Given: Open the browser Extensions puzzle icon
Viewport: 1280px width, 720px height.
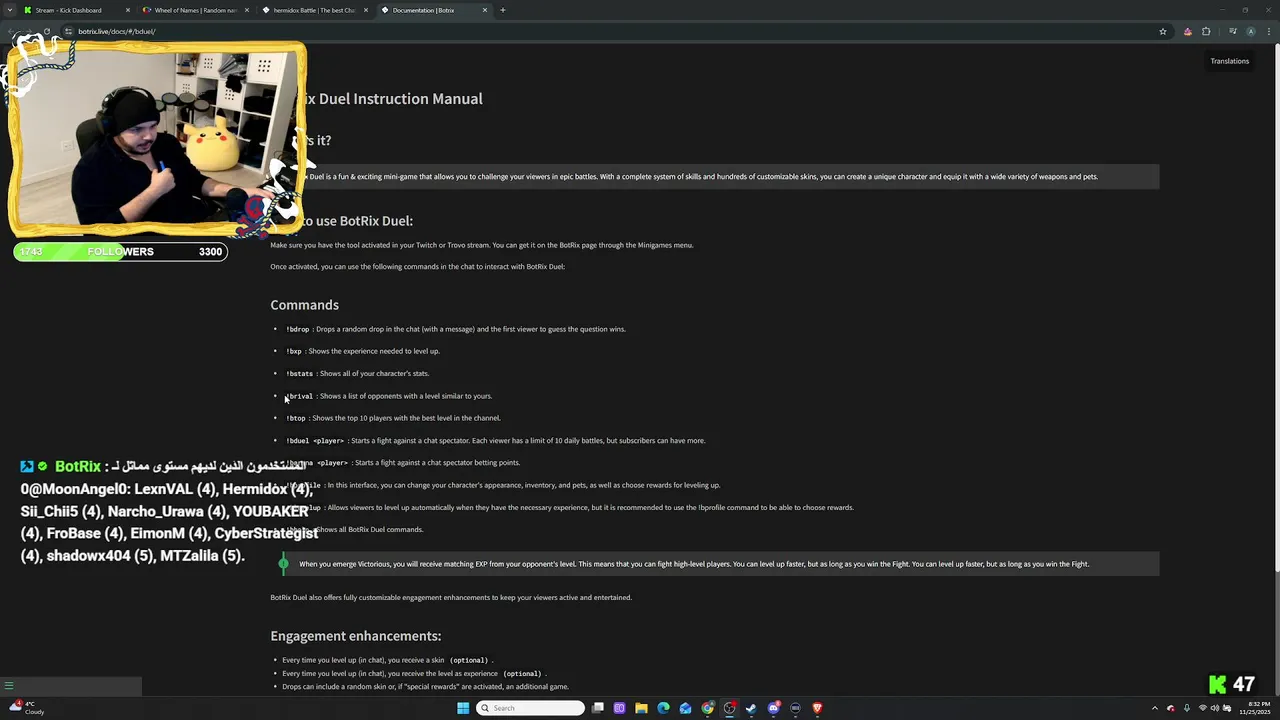Looking at the screenshot, I should [x=1206, y=31].
